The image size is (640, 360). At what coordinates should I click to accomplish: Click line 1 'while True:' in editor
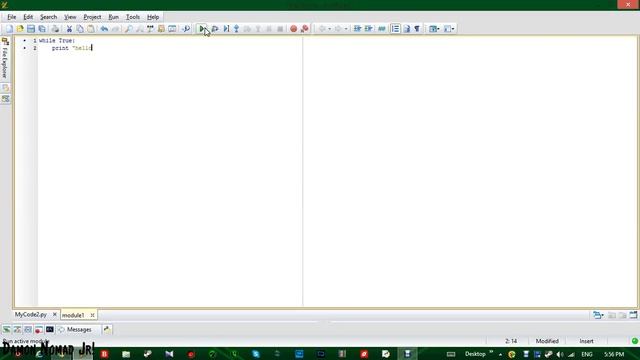(x=57, y=41)
